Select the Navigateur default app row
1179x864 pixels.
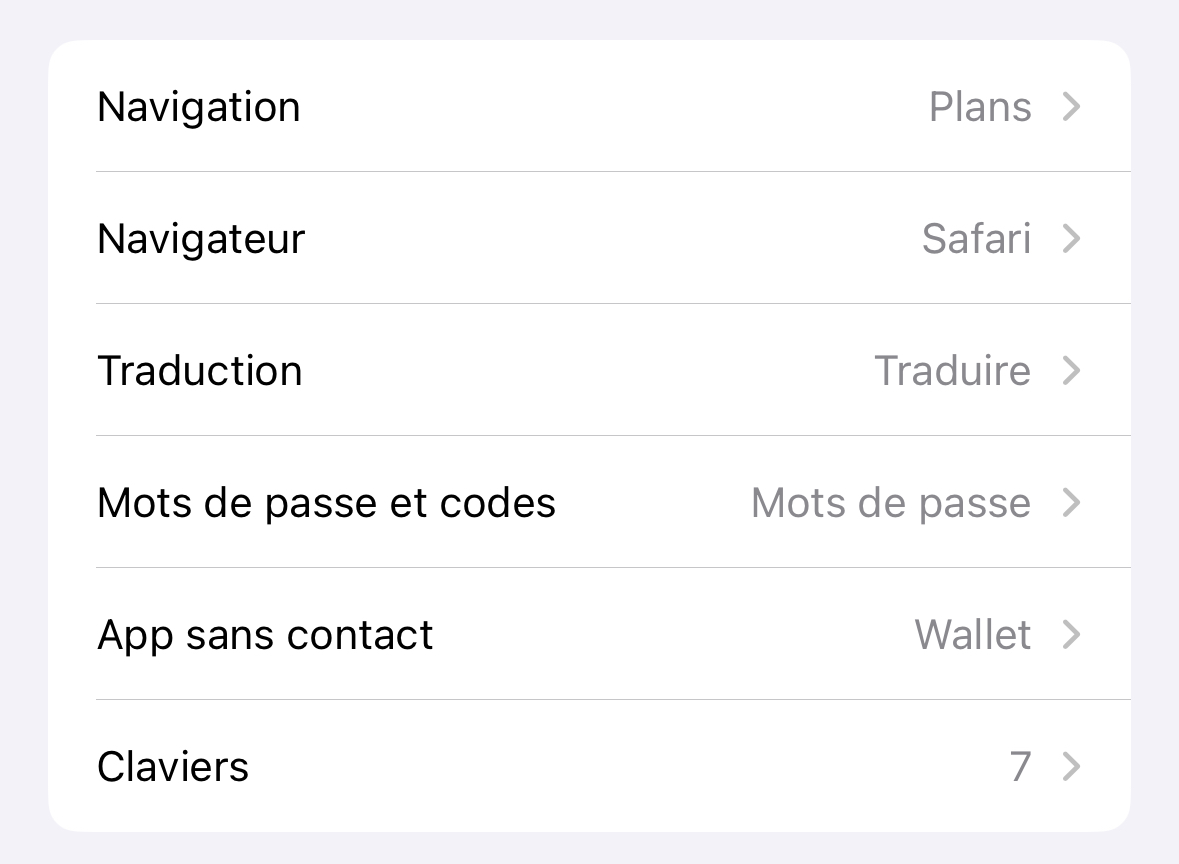point(590,238)
